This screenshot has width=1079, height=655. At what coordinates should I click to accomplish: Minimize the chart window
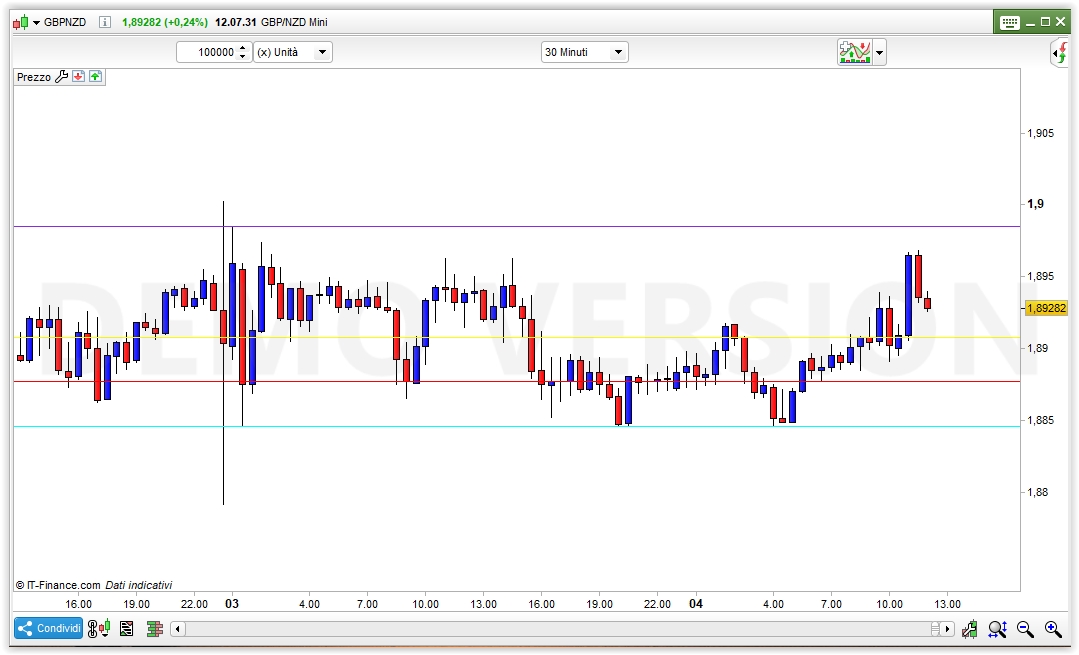pos(1030,23)
